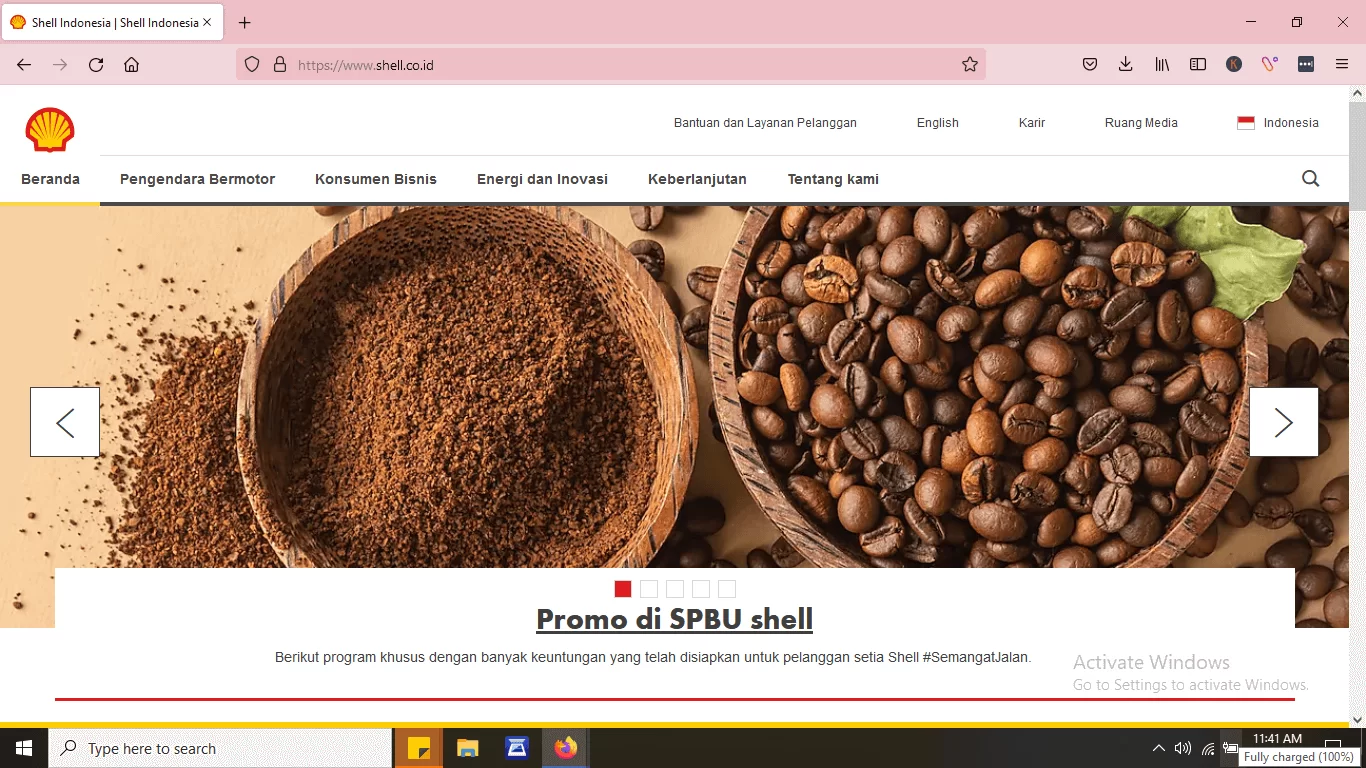Select the third carousel slide indicator
The image size is (1366, 768).
point(675,589)
